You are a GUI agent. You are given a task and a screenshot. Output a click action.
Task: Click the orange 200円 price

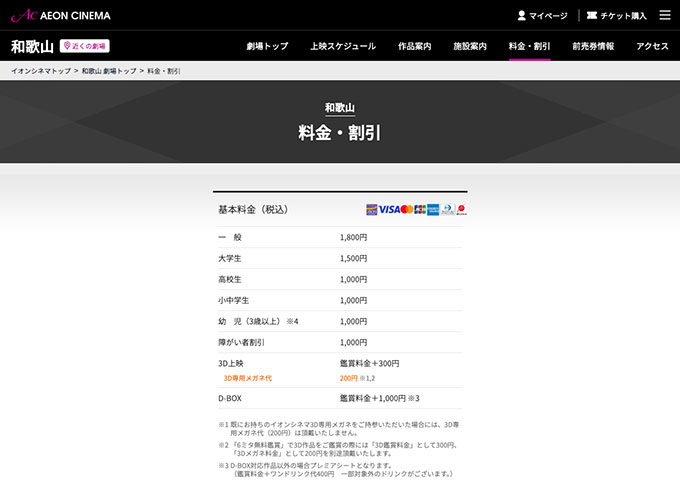pos(349,378)
